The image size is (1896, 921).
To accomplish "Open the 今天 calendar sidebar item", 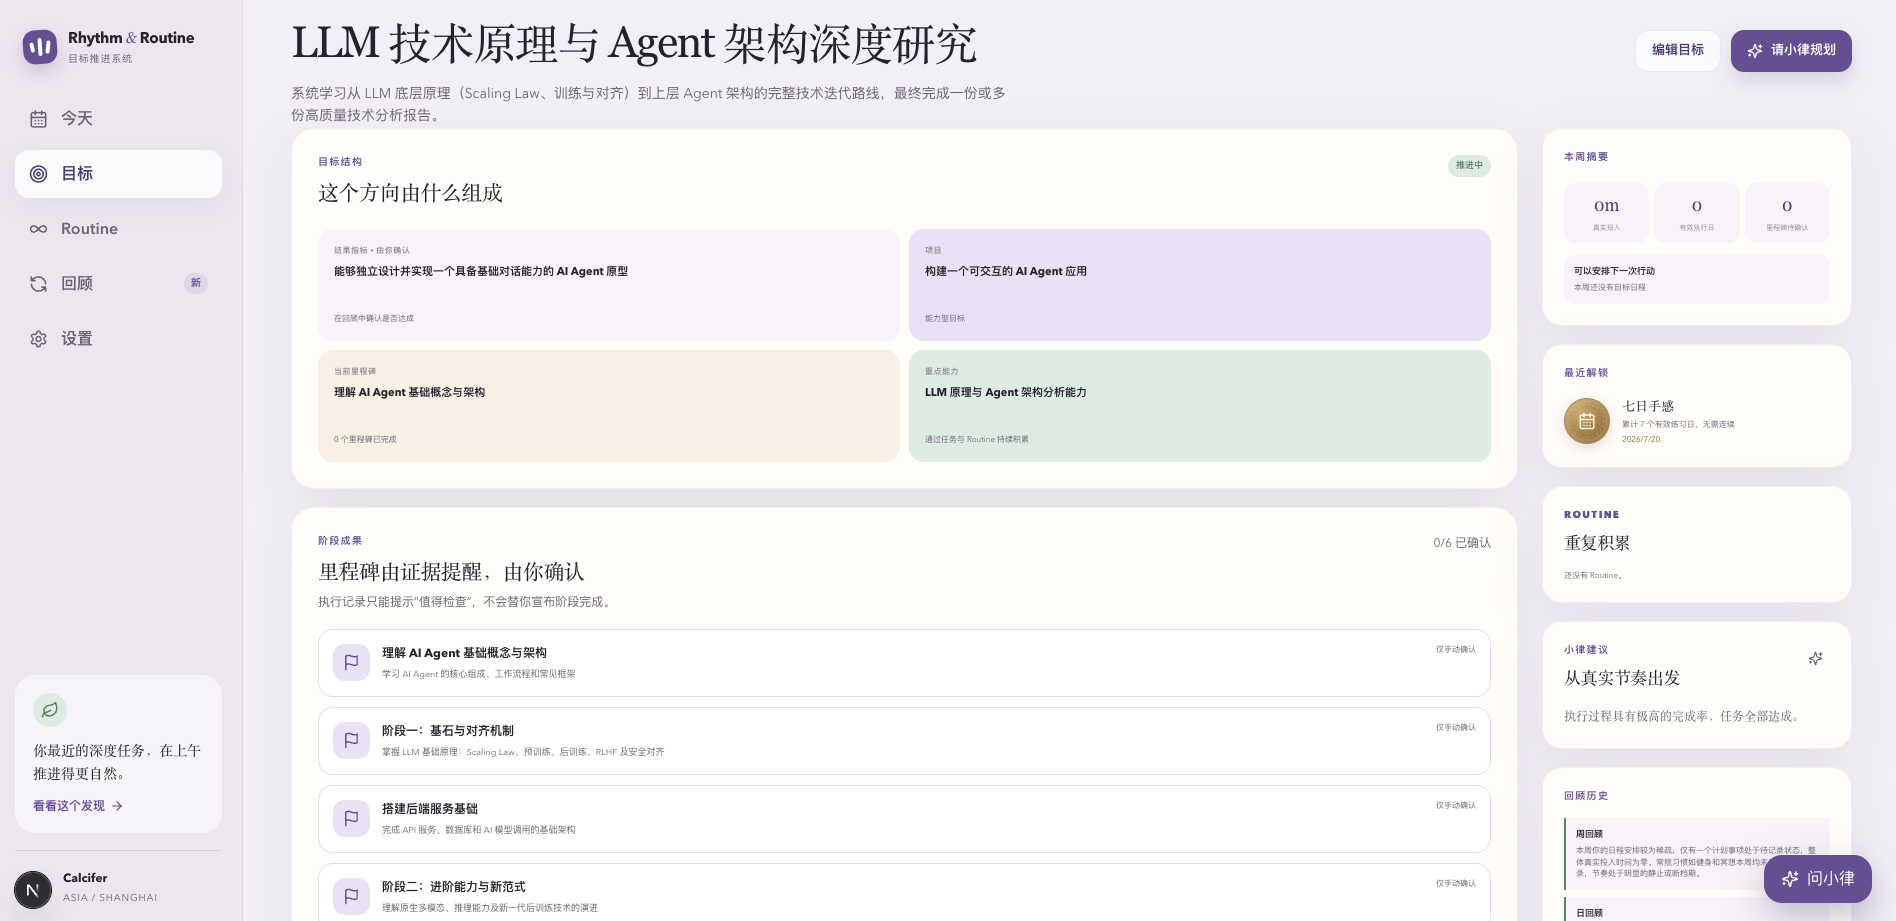I will (x=118, y=119).
